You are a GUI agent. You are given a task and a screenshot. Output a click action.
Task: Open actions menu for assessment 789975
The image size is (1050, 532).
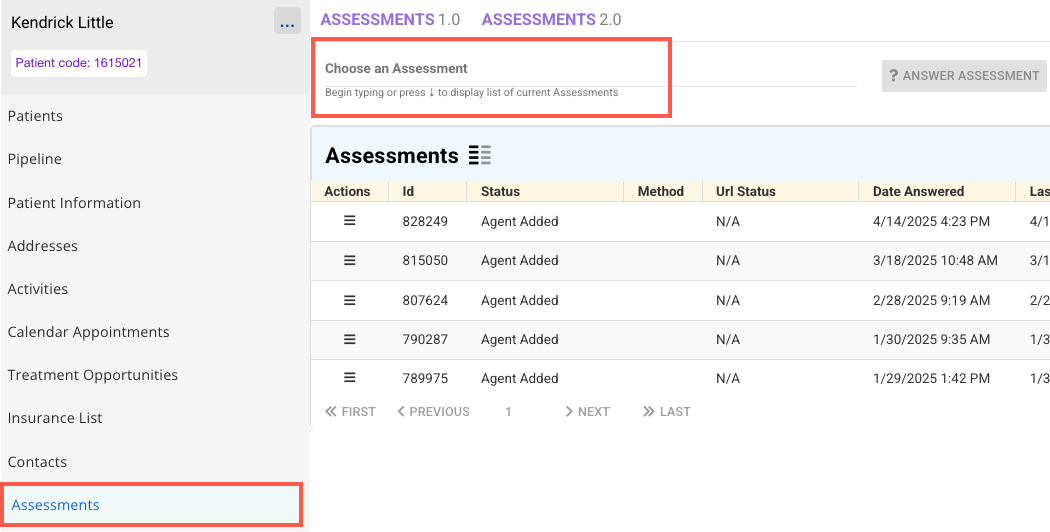tap(350, 378)
